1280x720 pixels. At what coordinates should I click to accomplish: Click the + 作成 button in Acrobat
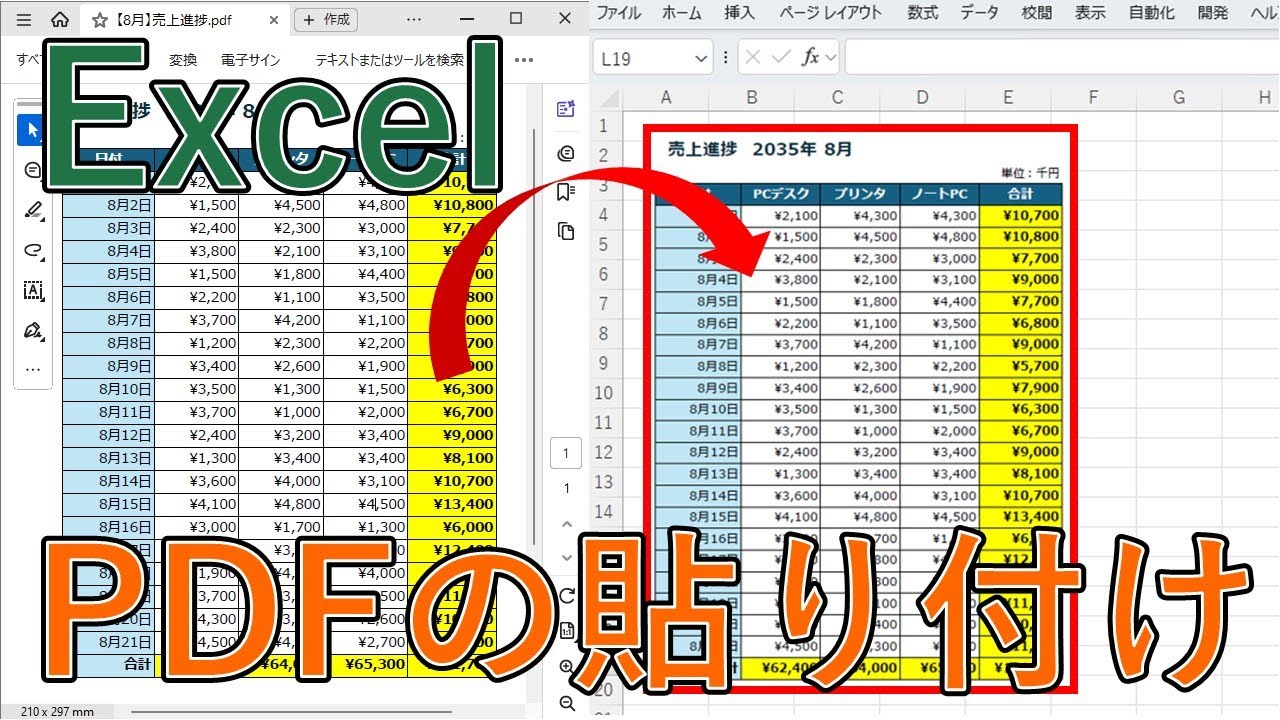[x=326, y=19]
